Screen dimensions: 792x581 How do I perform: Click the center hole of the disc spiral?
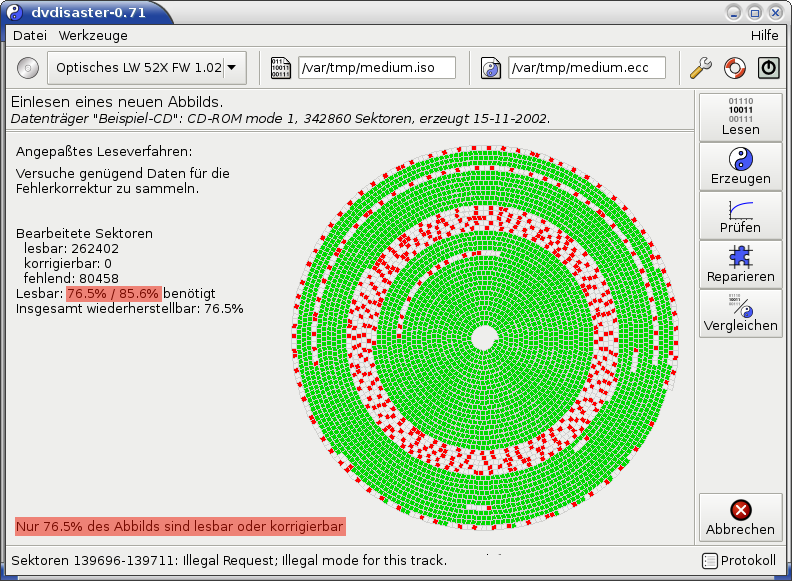coord(484,338)
